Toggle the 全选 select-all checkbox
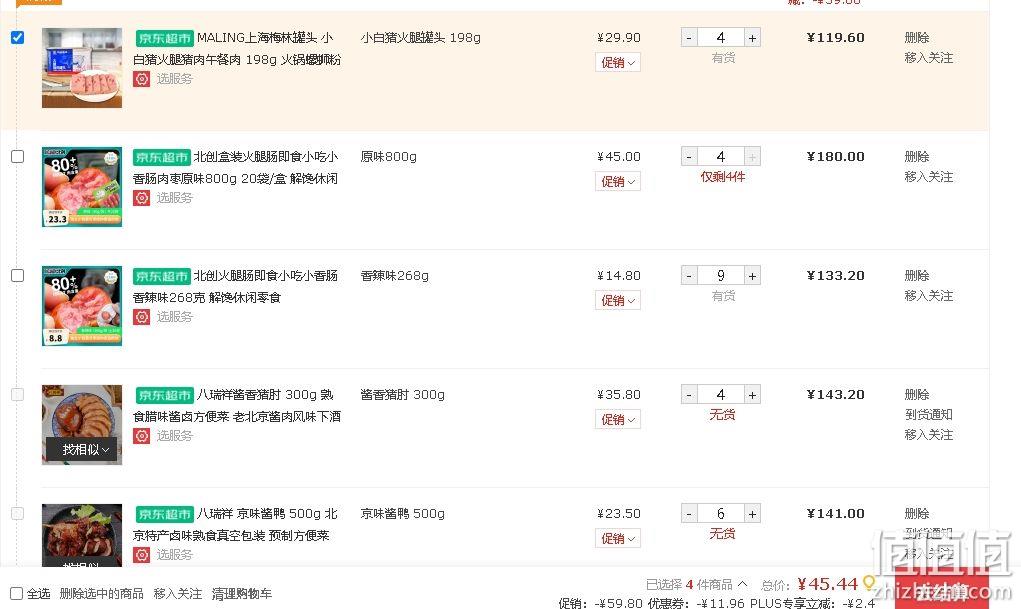1021x609 pixels. pos(17,593)
